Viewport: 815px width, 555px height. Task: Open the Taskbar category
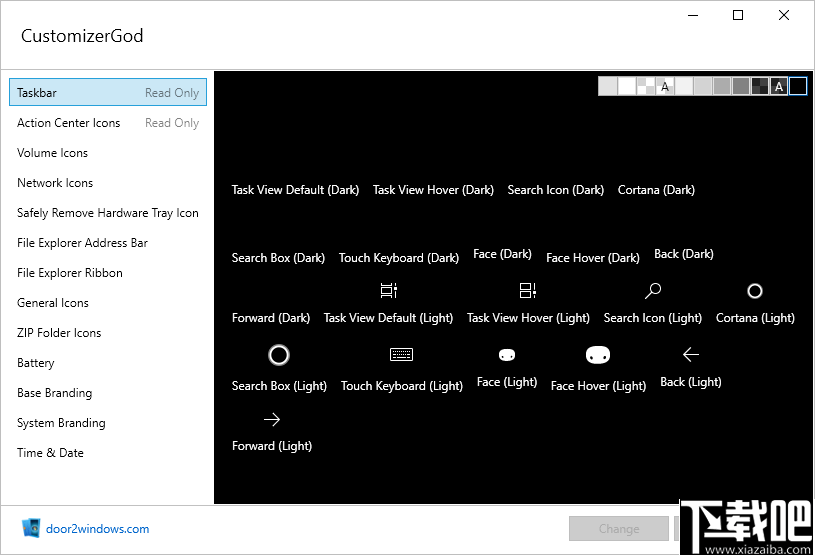point(108,92)
